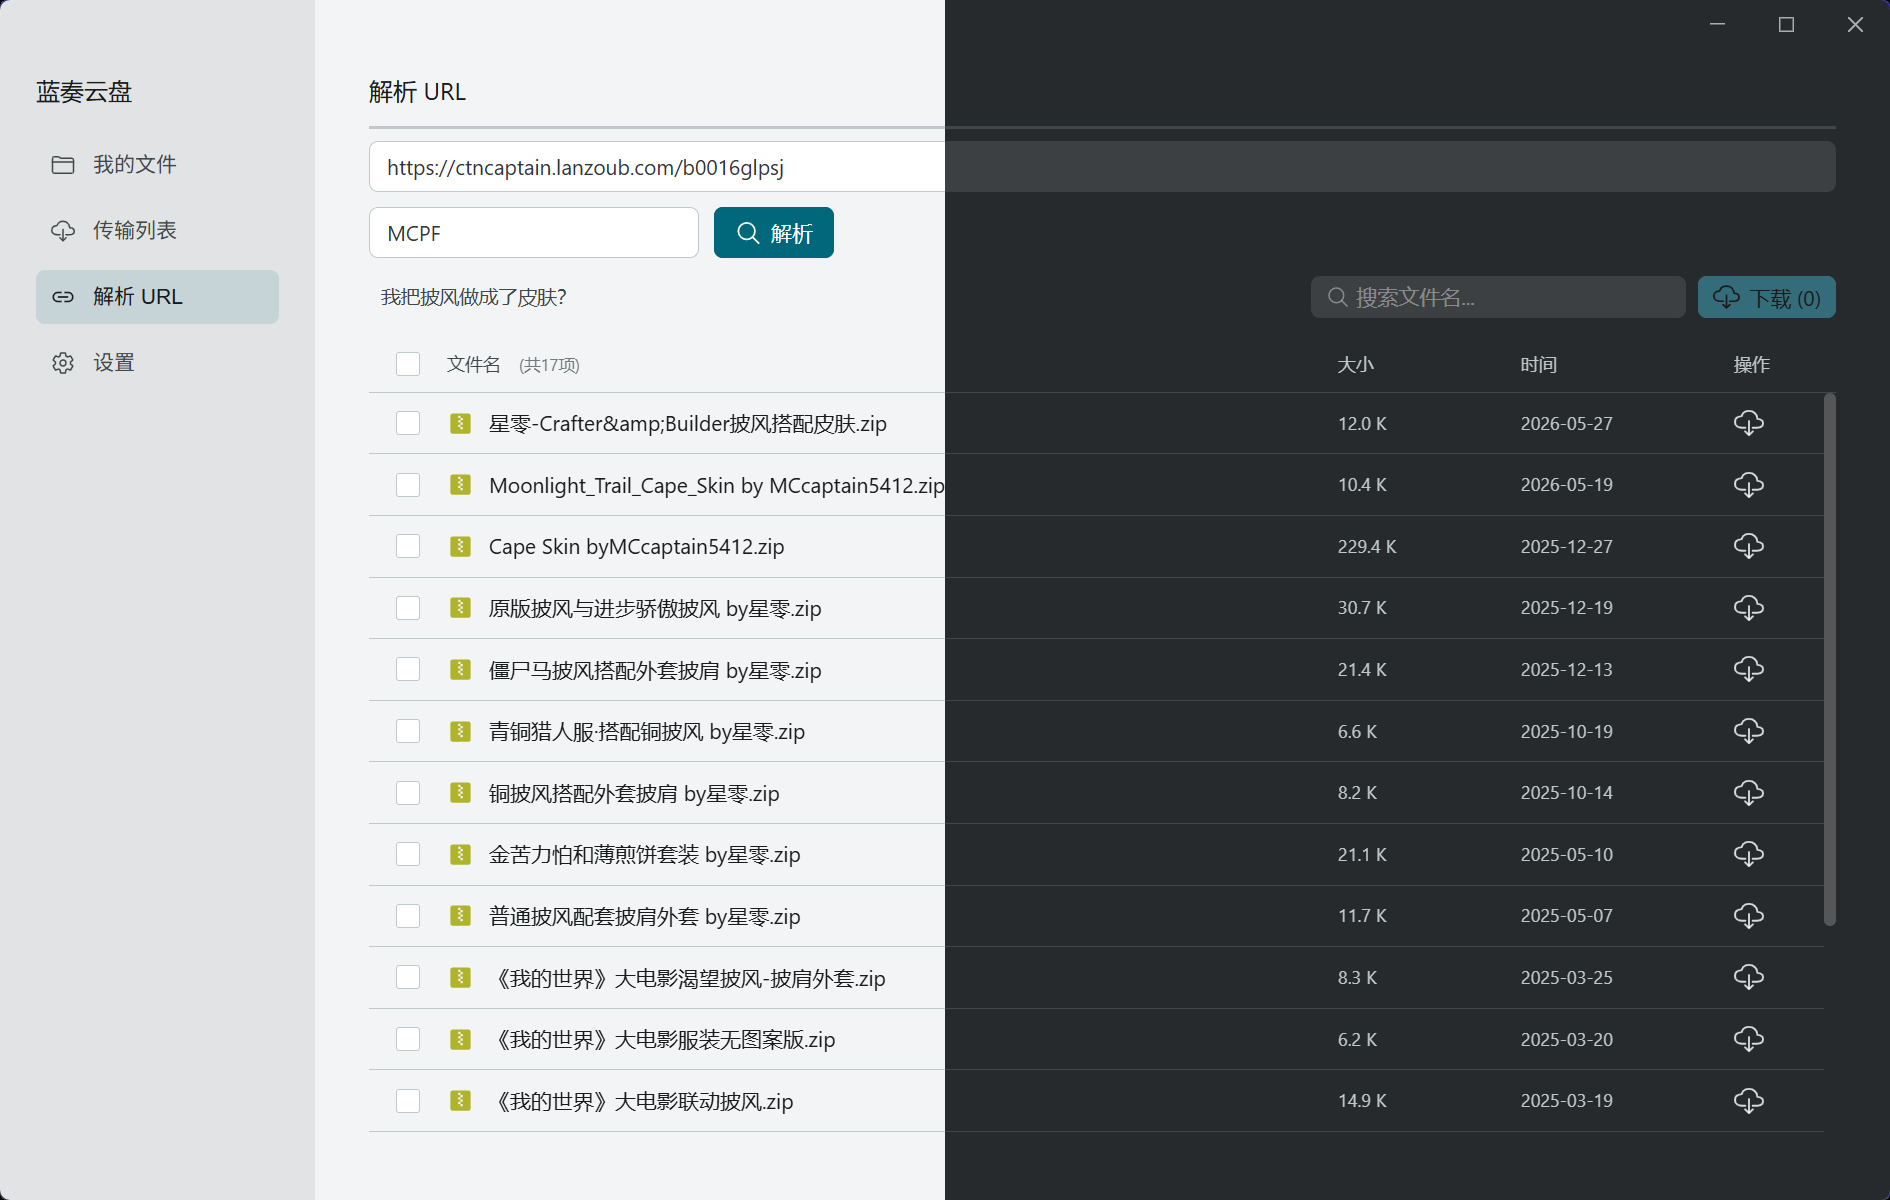
Task: Select the checkbox for 僵尸马披风搭配外套披肩
Action: pos(408,669)
